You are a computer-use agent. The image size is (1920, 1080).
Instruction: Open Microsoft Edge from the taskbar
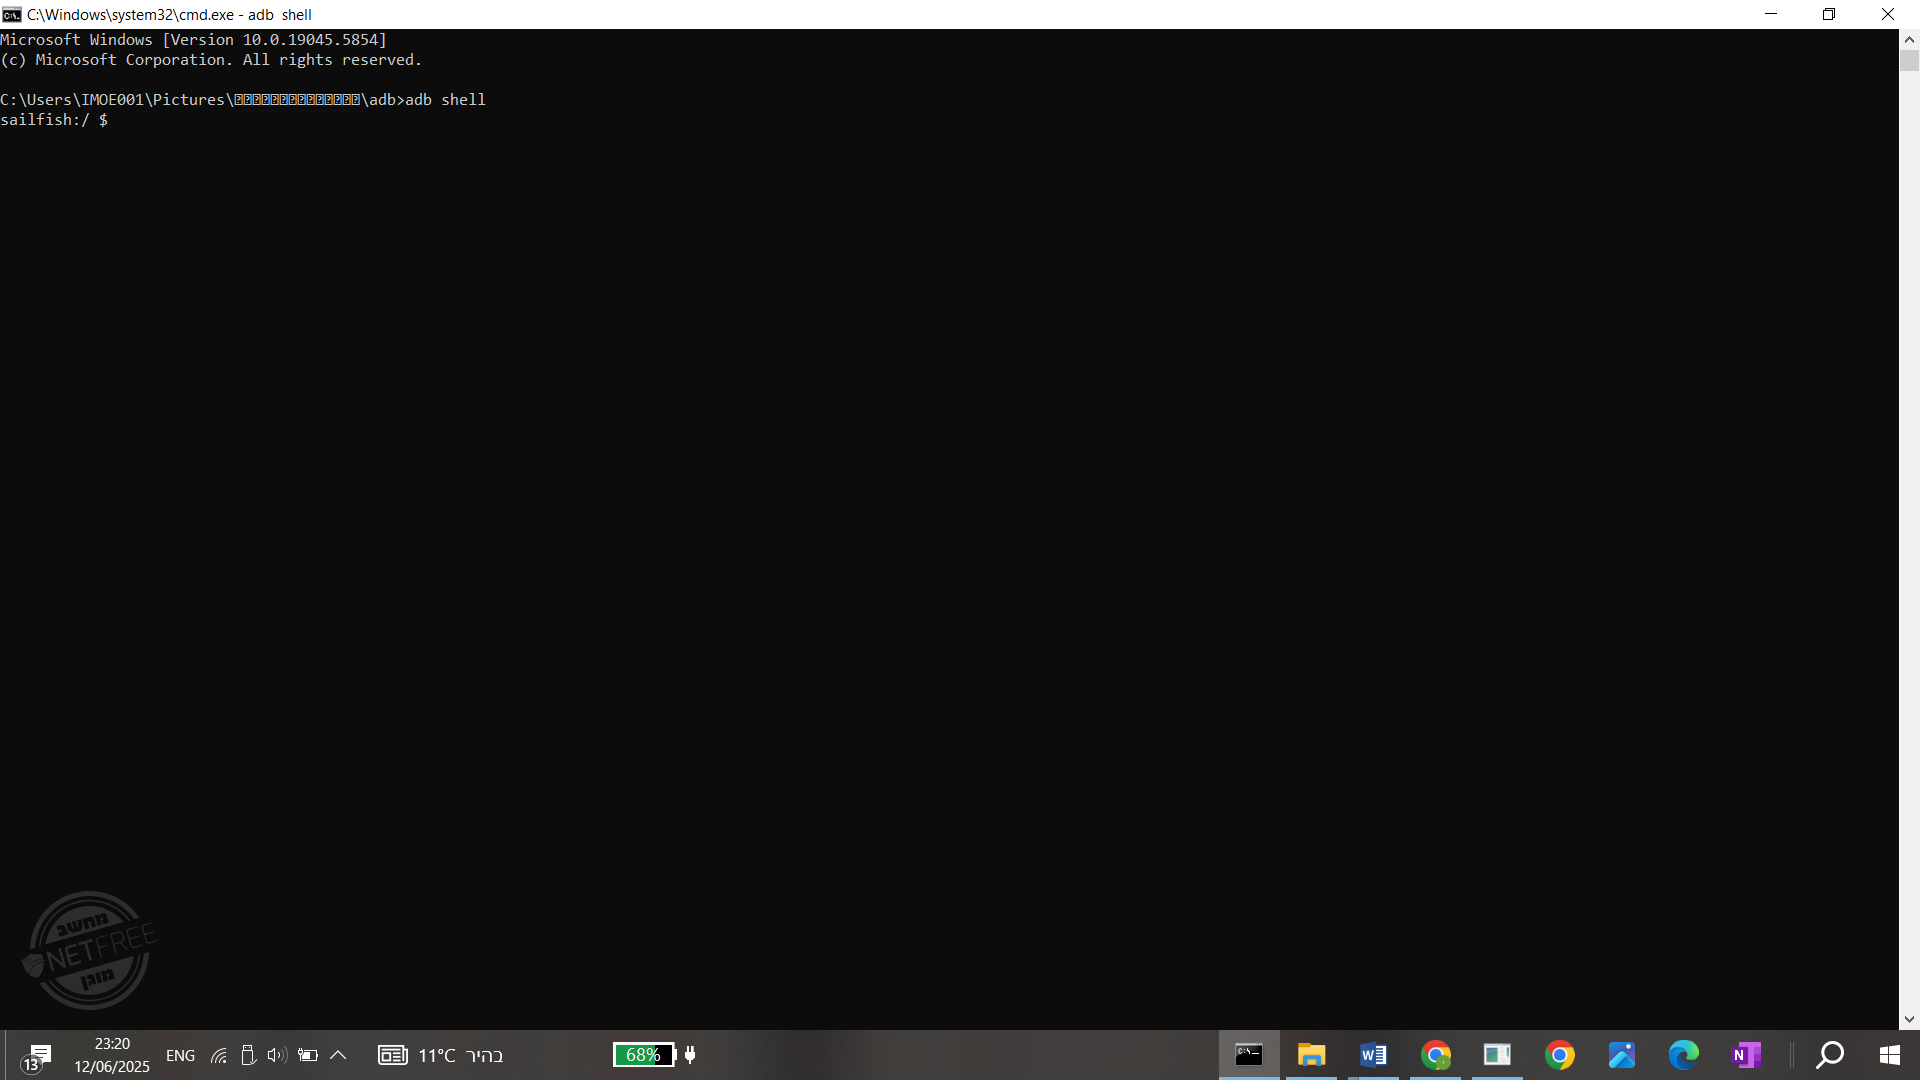click(x=1683, y=1055)
